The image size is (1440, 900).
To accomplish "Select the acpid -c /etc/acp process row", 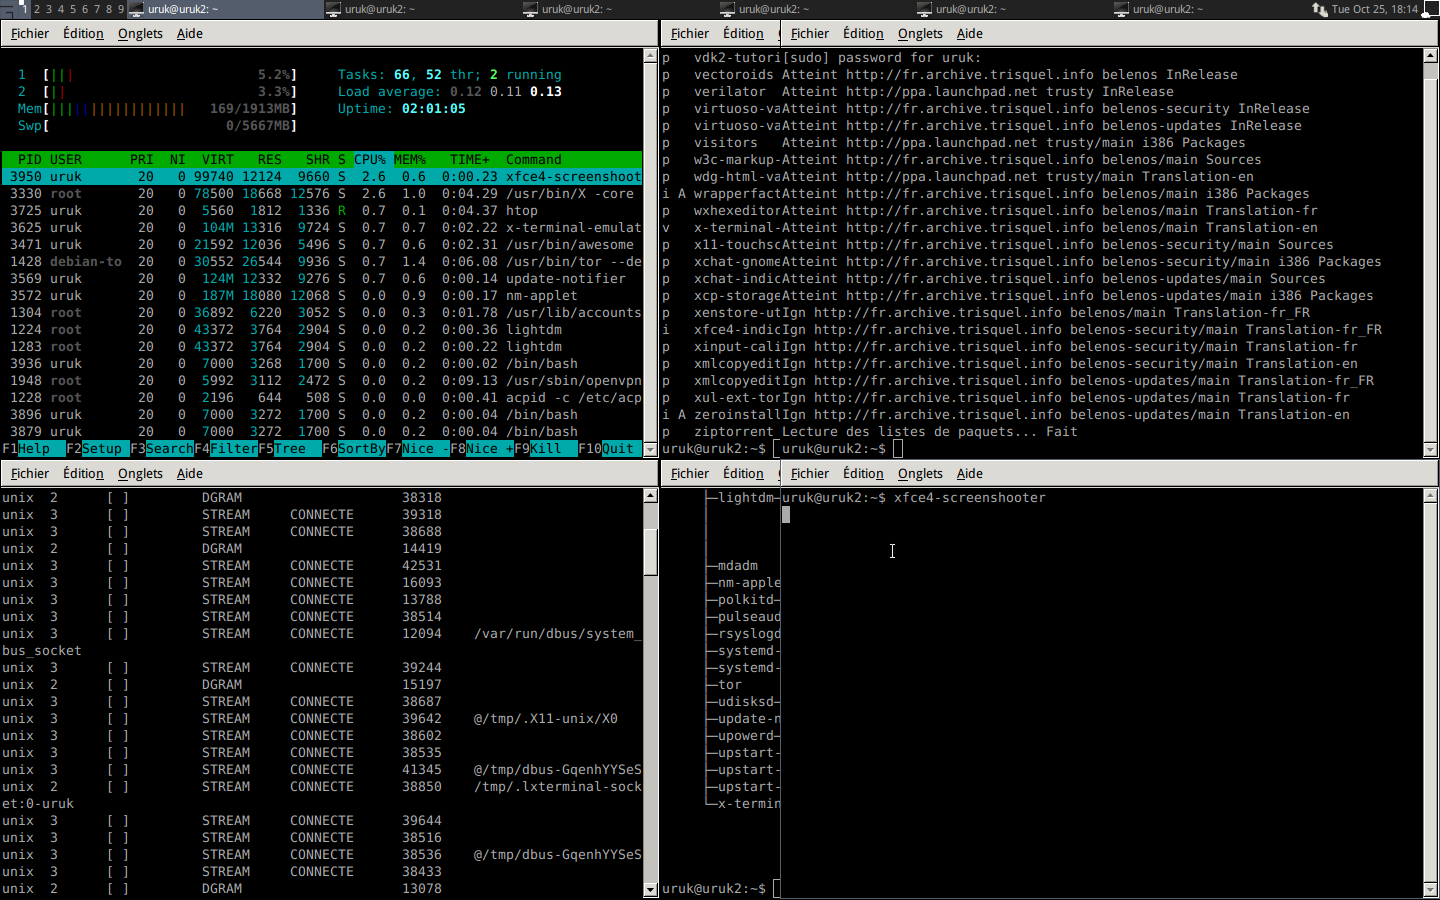I will coord(322,397).
